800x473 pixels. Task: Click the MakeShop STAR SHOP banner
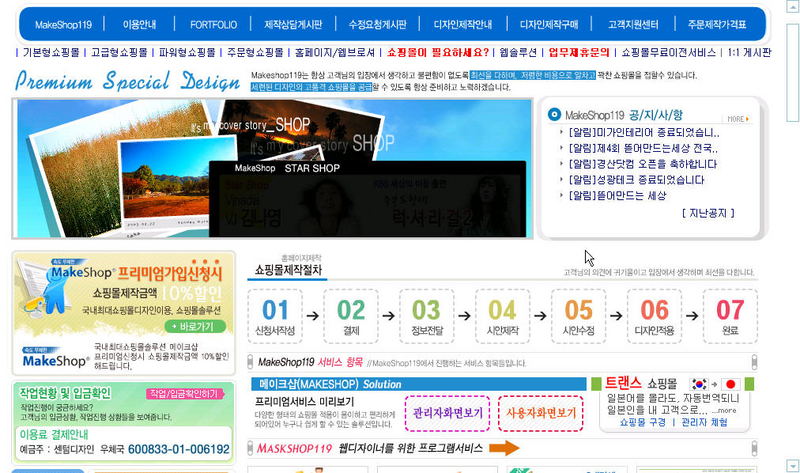367,198
